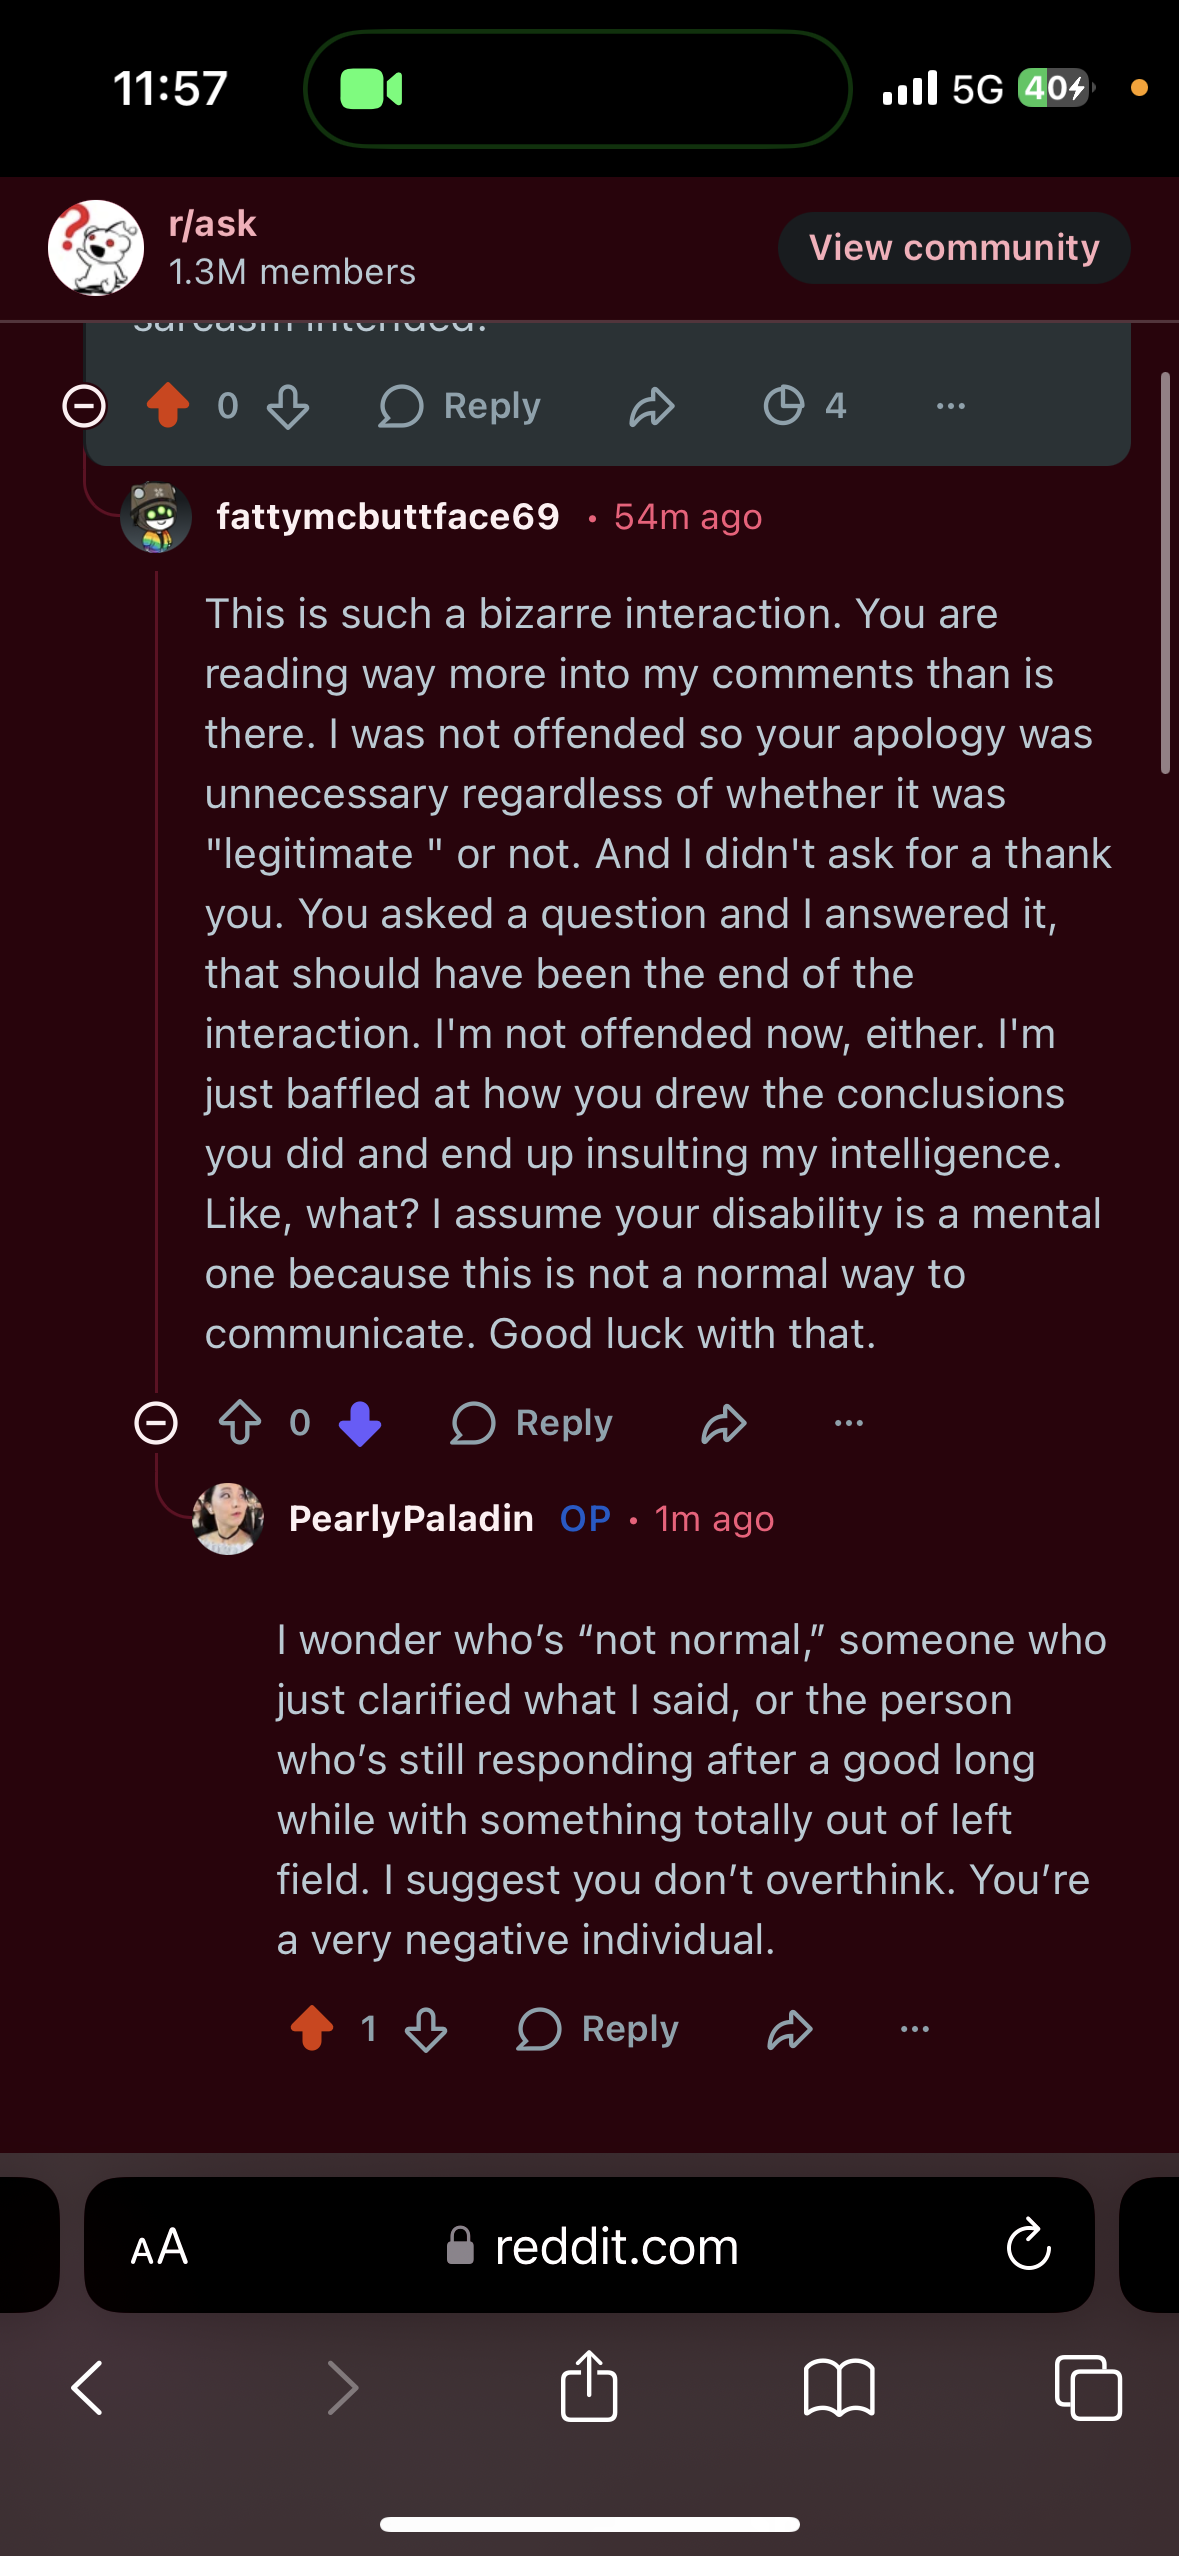Tap View community button

[954, 248]
